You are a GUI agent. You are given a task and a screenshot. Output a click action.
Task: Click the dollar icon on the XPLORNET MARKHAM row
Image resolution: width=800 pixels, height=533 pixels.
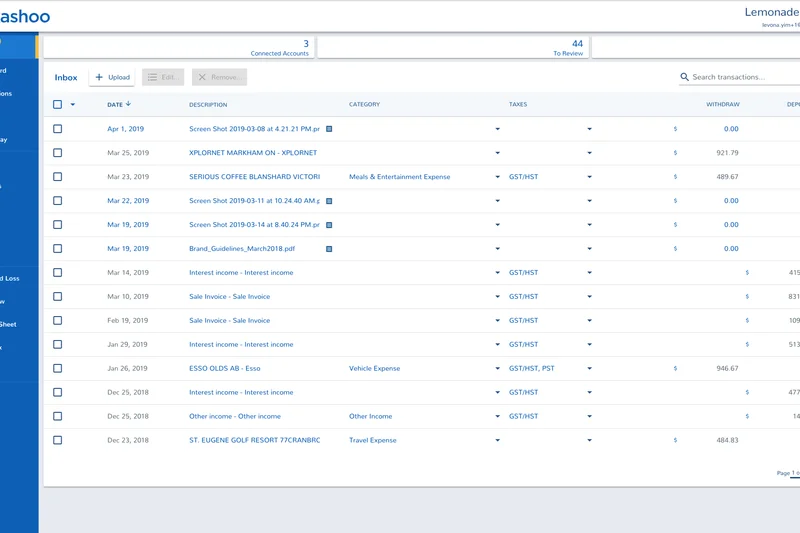(x=675, y=153)
